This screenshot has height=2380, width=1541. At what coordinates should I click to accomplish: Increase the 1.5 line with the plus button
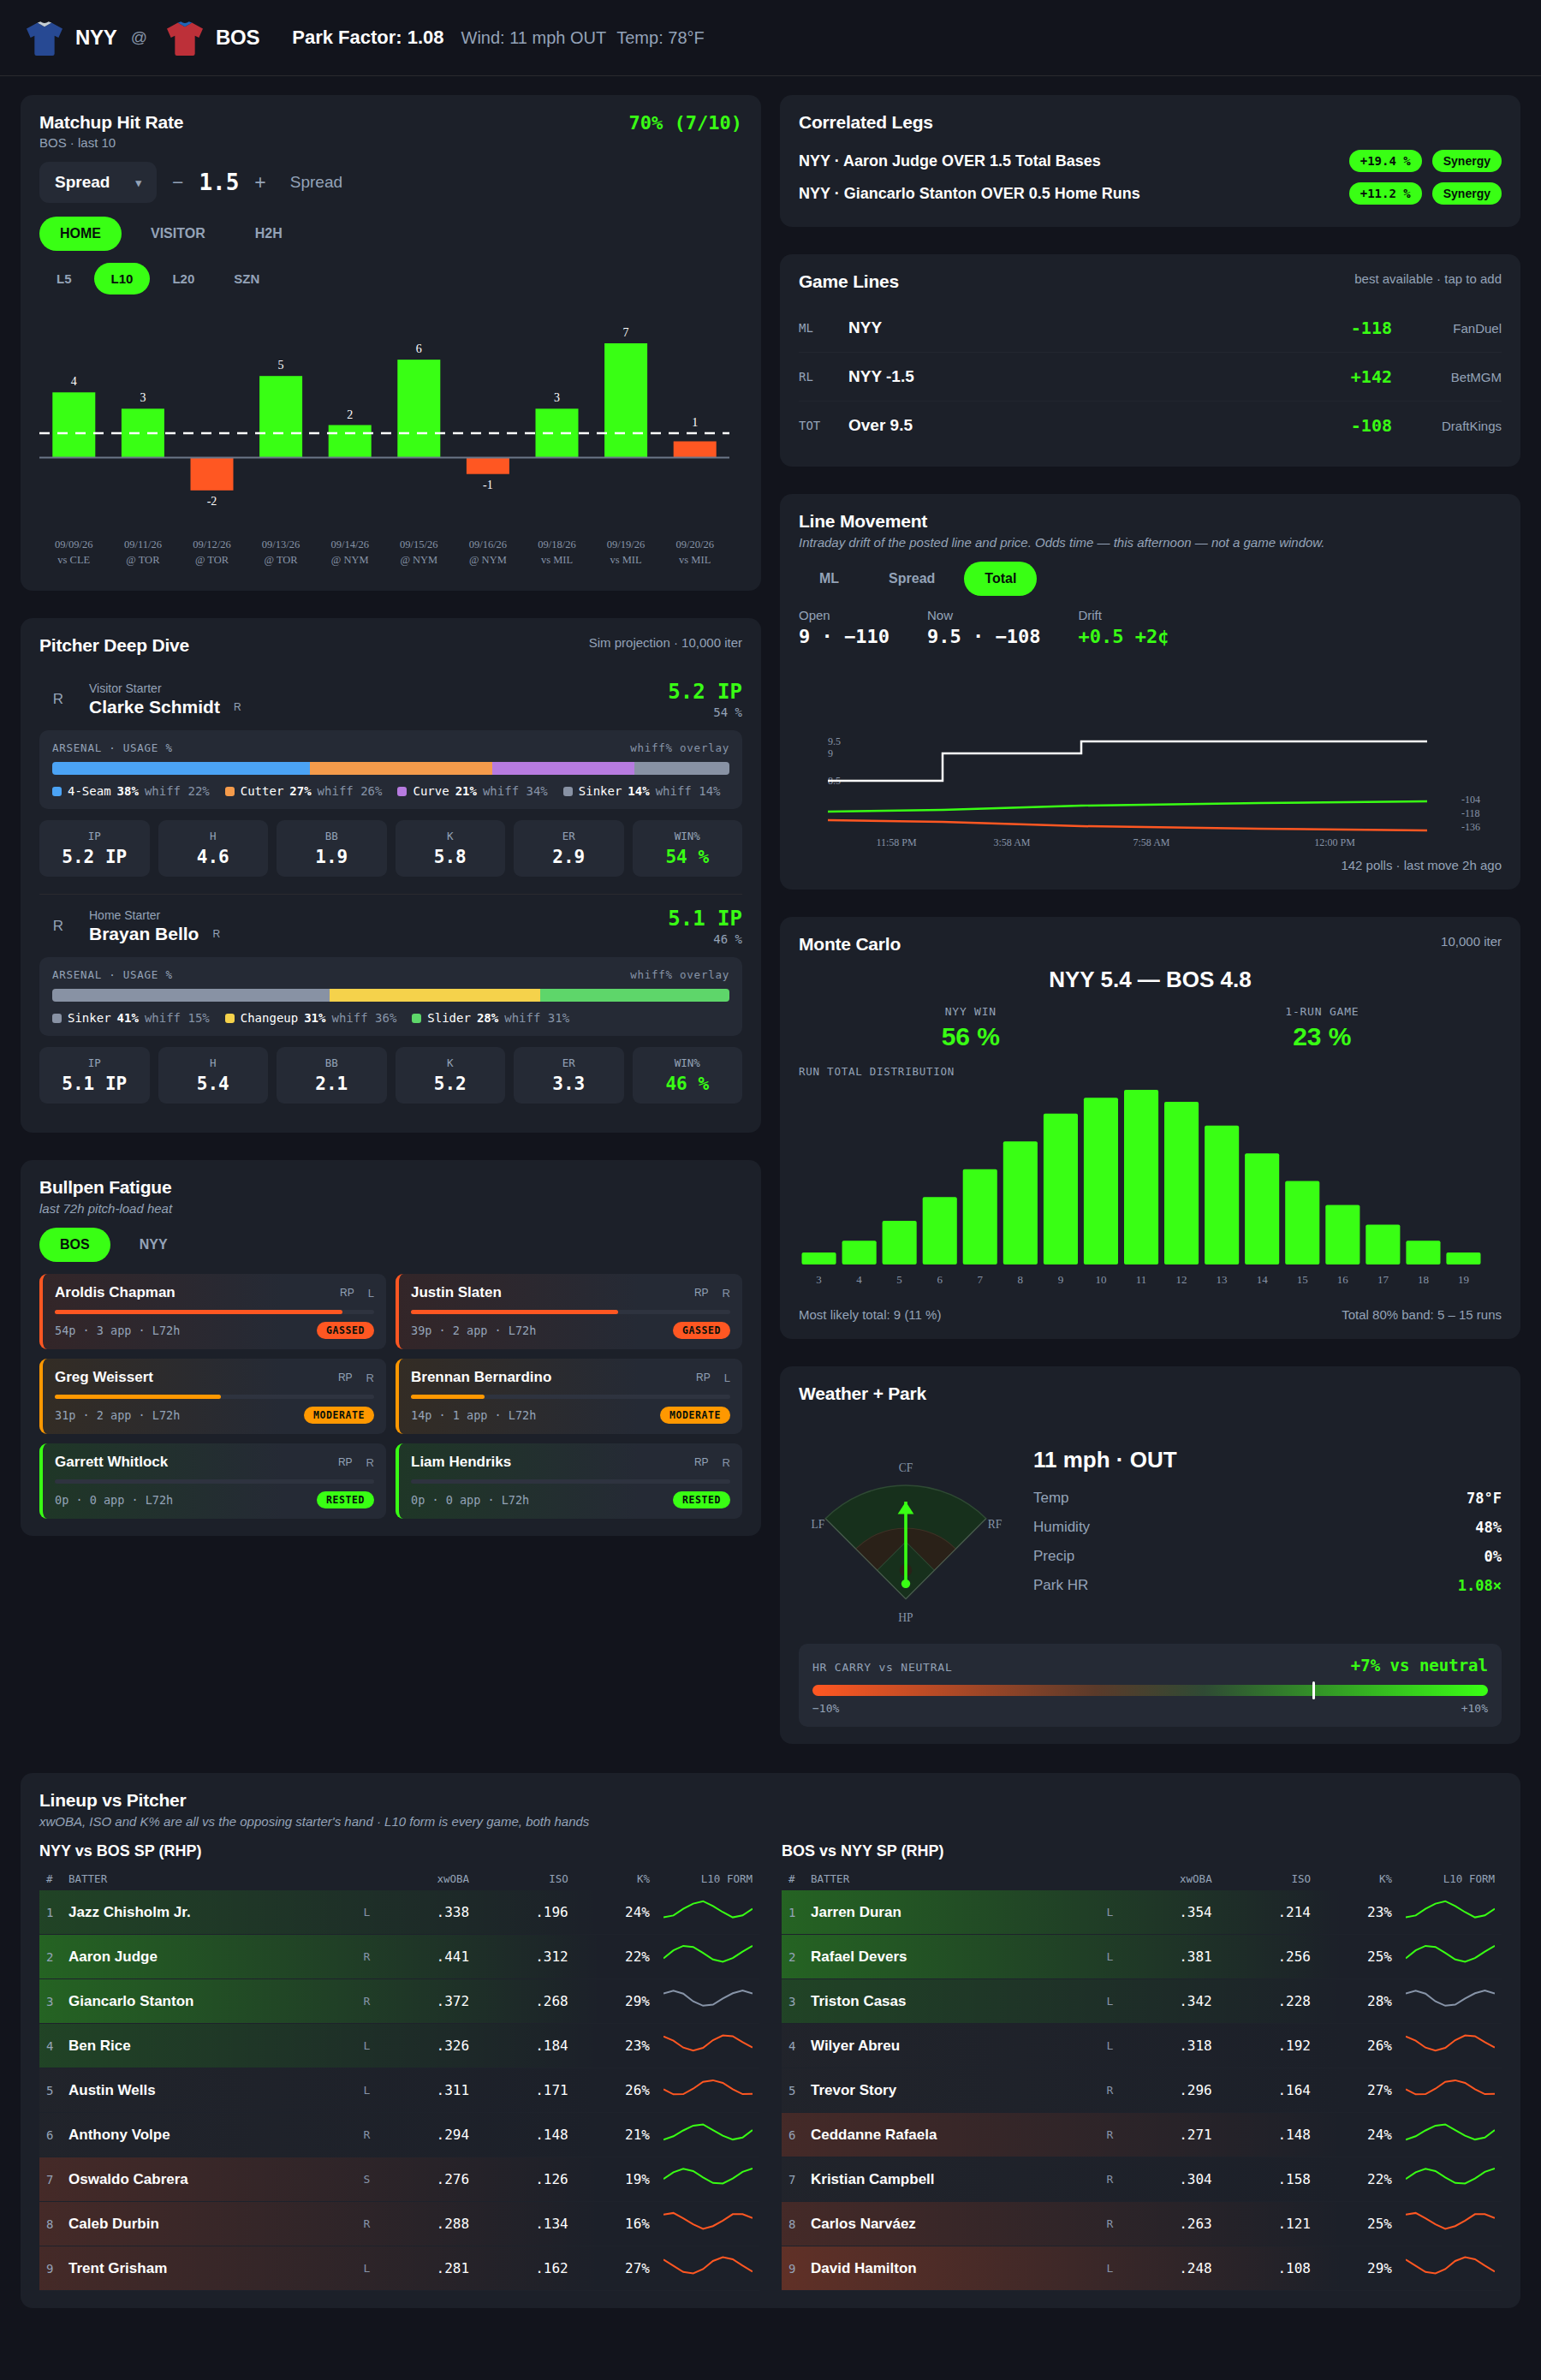[x=260, y=182]
